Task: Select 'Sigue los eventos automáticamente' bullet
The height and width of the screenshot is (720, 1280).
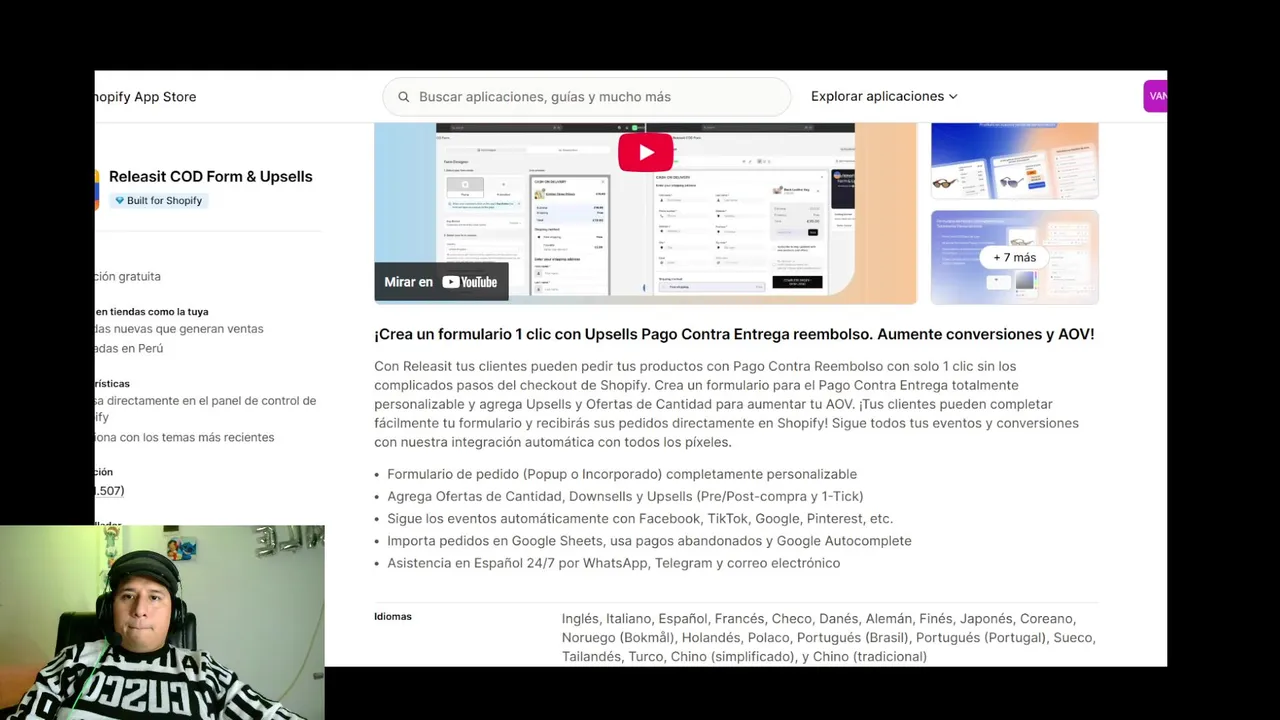Action: click(x=640, y=518)
